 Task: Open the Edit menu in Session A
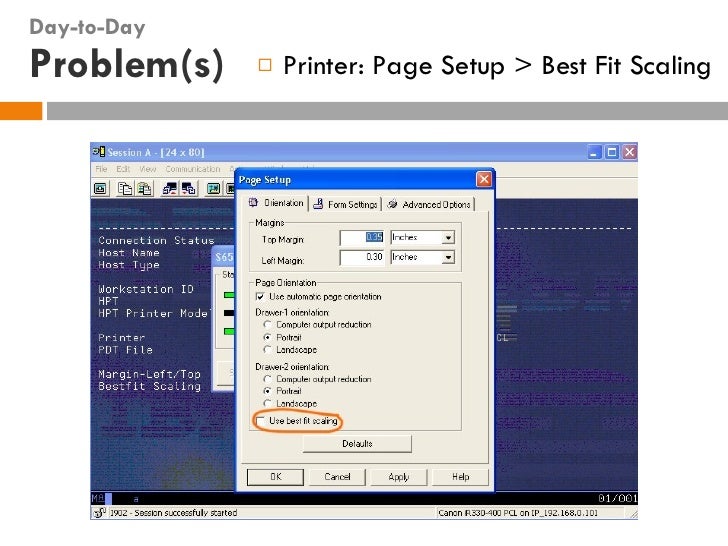click(123, 169)
